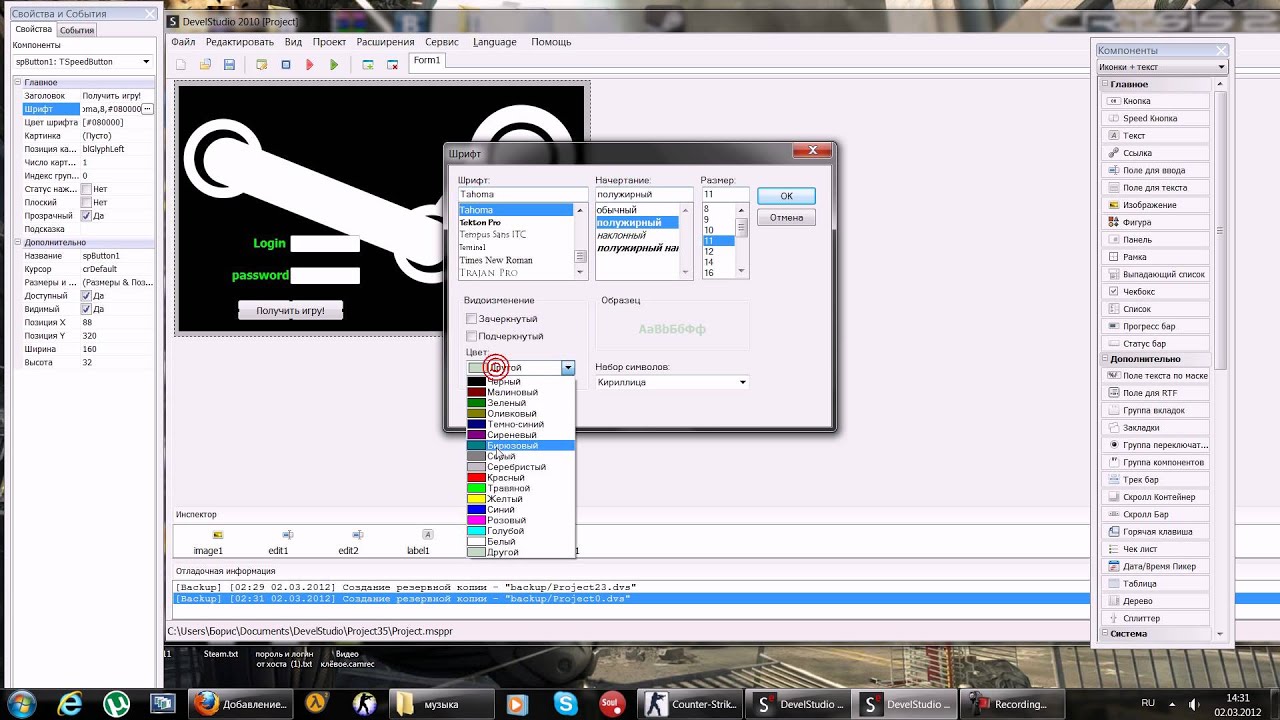Select the Текст component
Image resolution: width=1280 pixels, height=720 pixels.
(1156, 135)
